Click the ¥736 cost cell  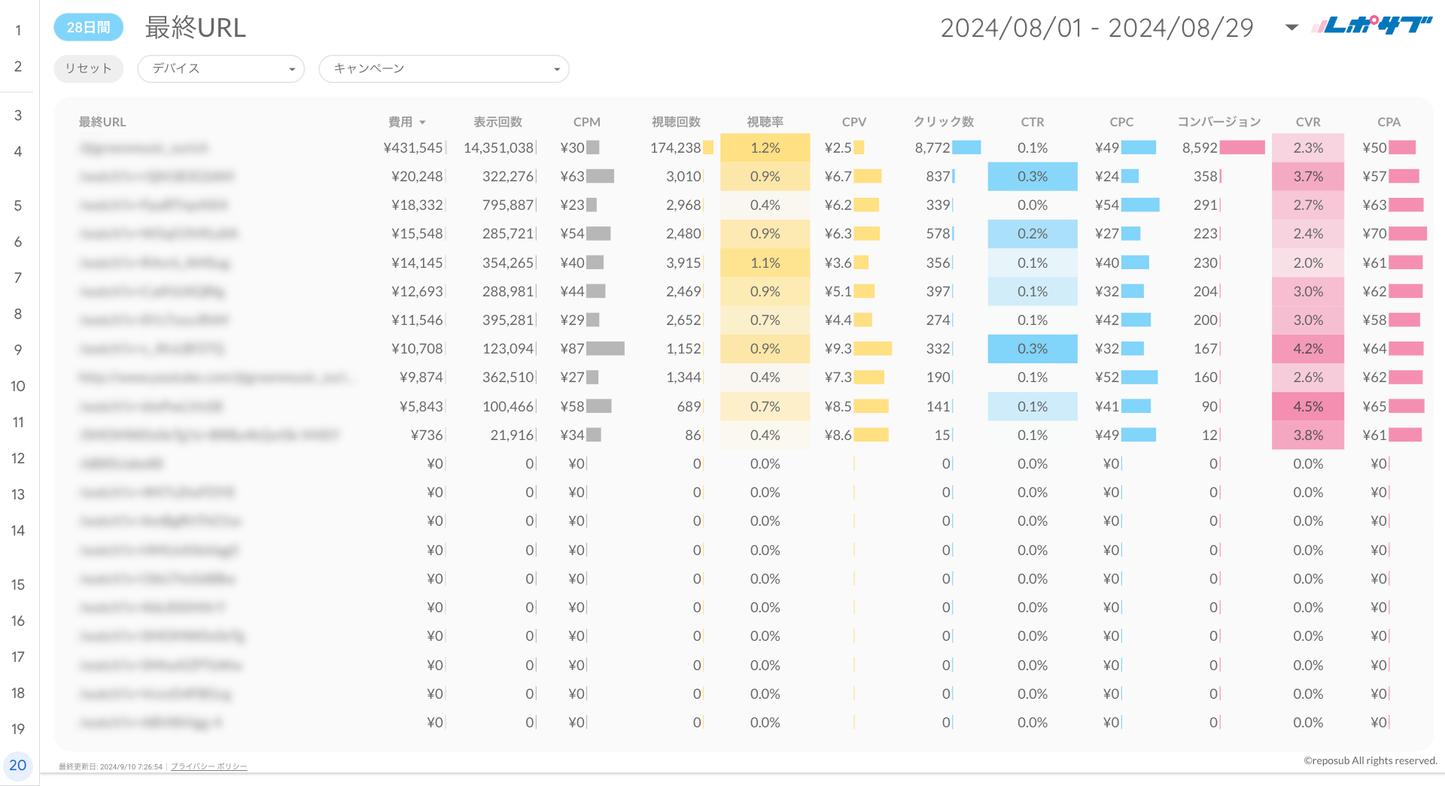click(427, 435)
